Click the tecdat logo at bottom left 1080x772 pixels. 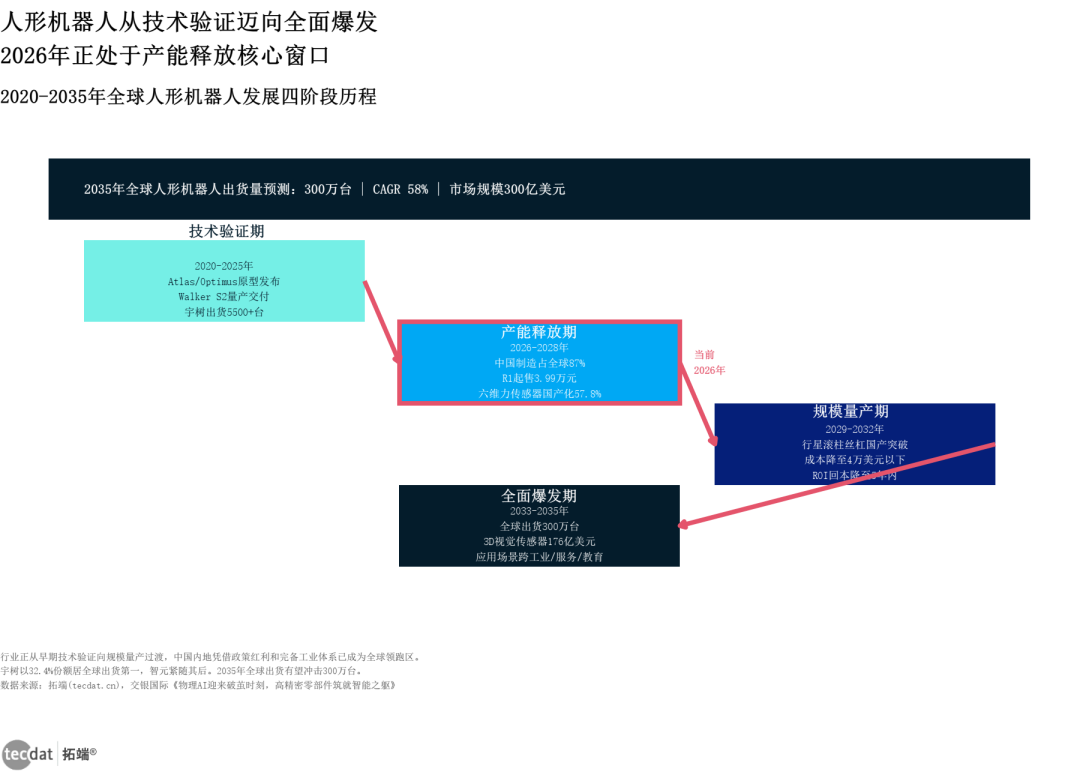click(x=28, y=754)
